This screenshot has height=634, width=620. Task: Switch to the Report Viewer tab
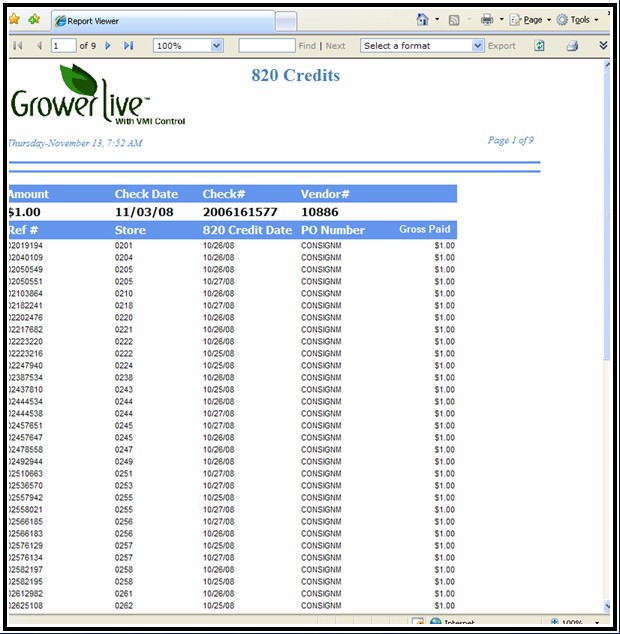(160, 20)
